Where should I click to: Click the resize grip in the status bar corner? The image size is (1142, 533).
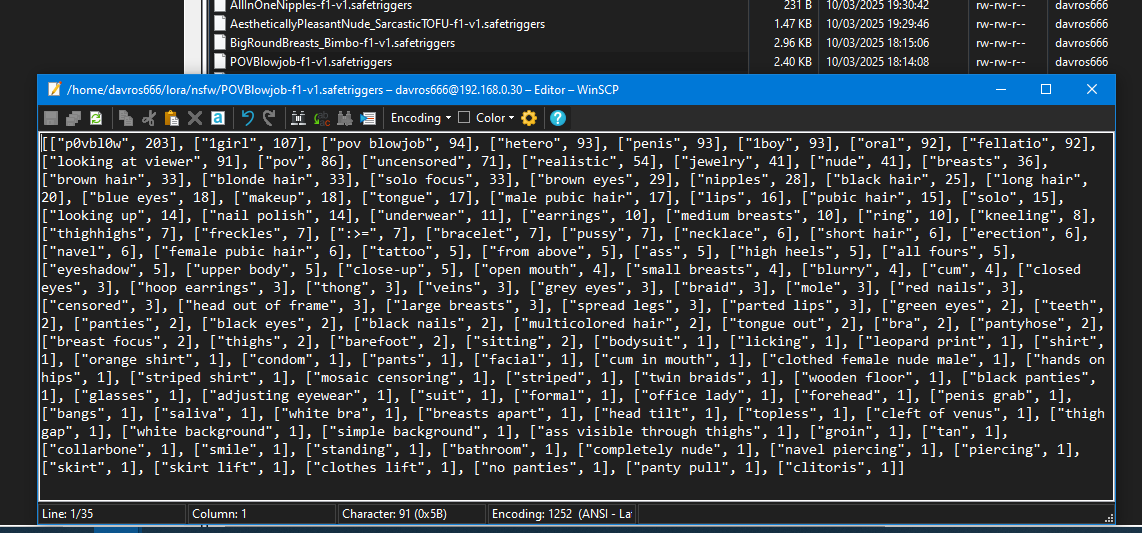1108,517
